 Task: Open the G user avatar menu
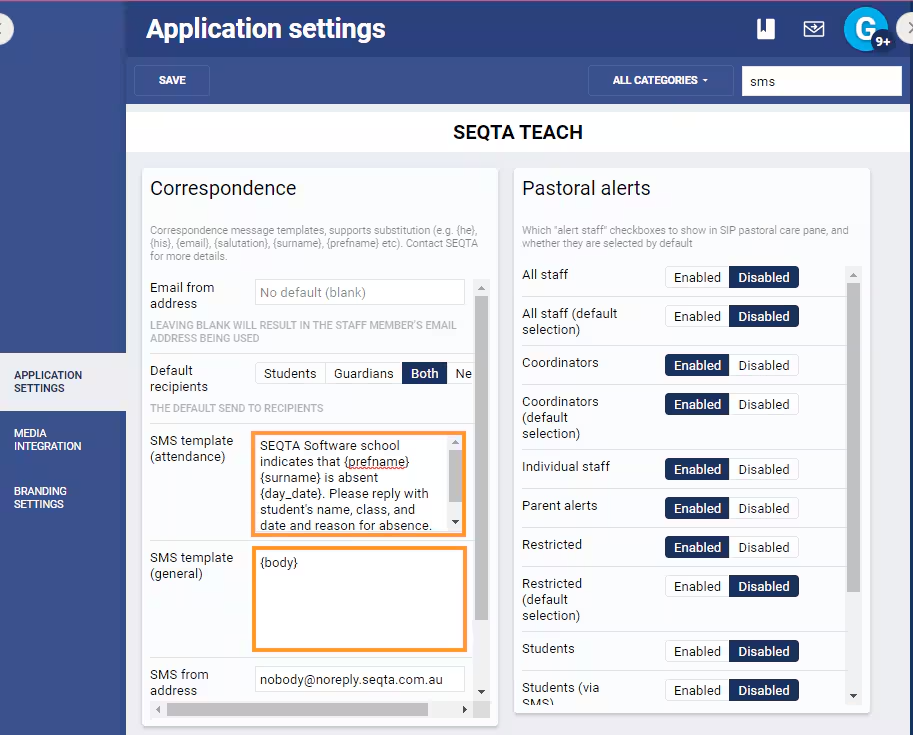(x=866, y=29)
